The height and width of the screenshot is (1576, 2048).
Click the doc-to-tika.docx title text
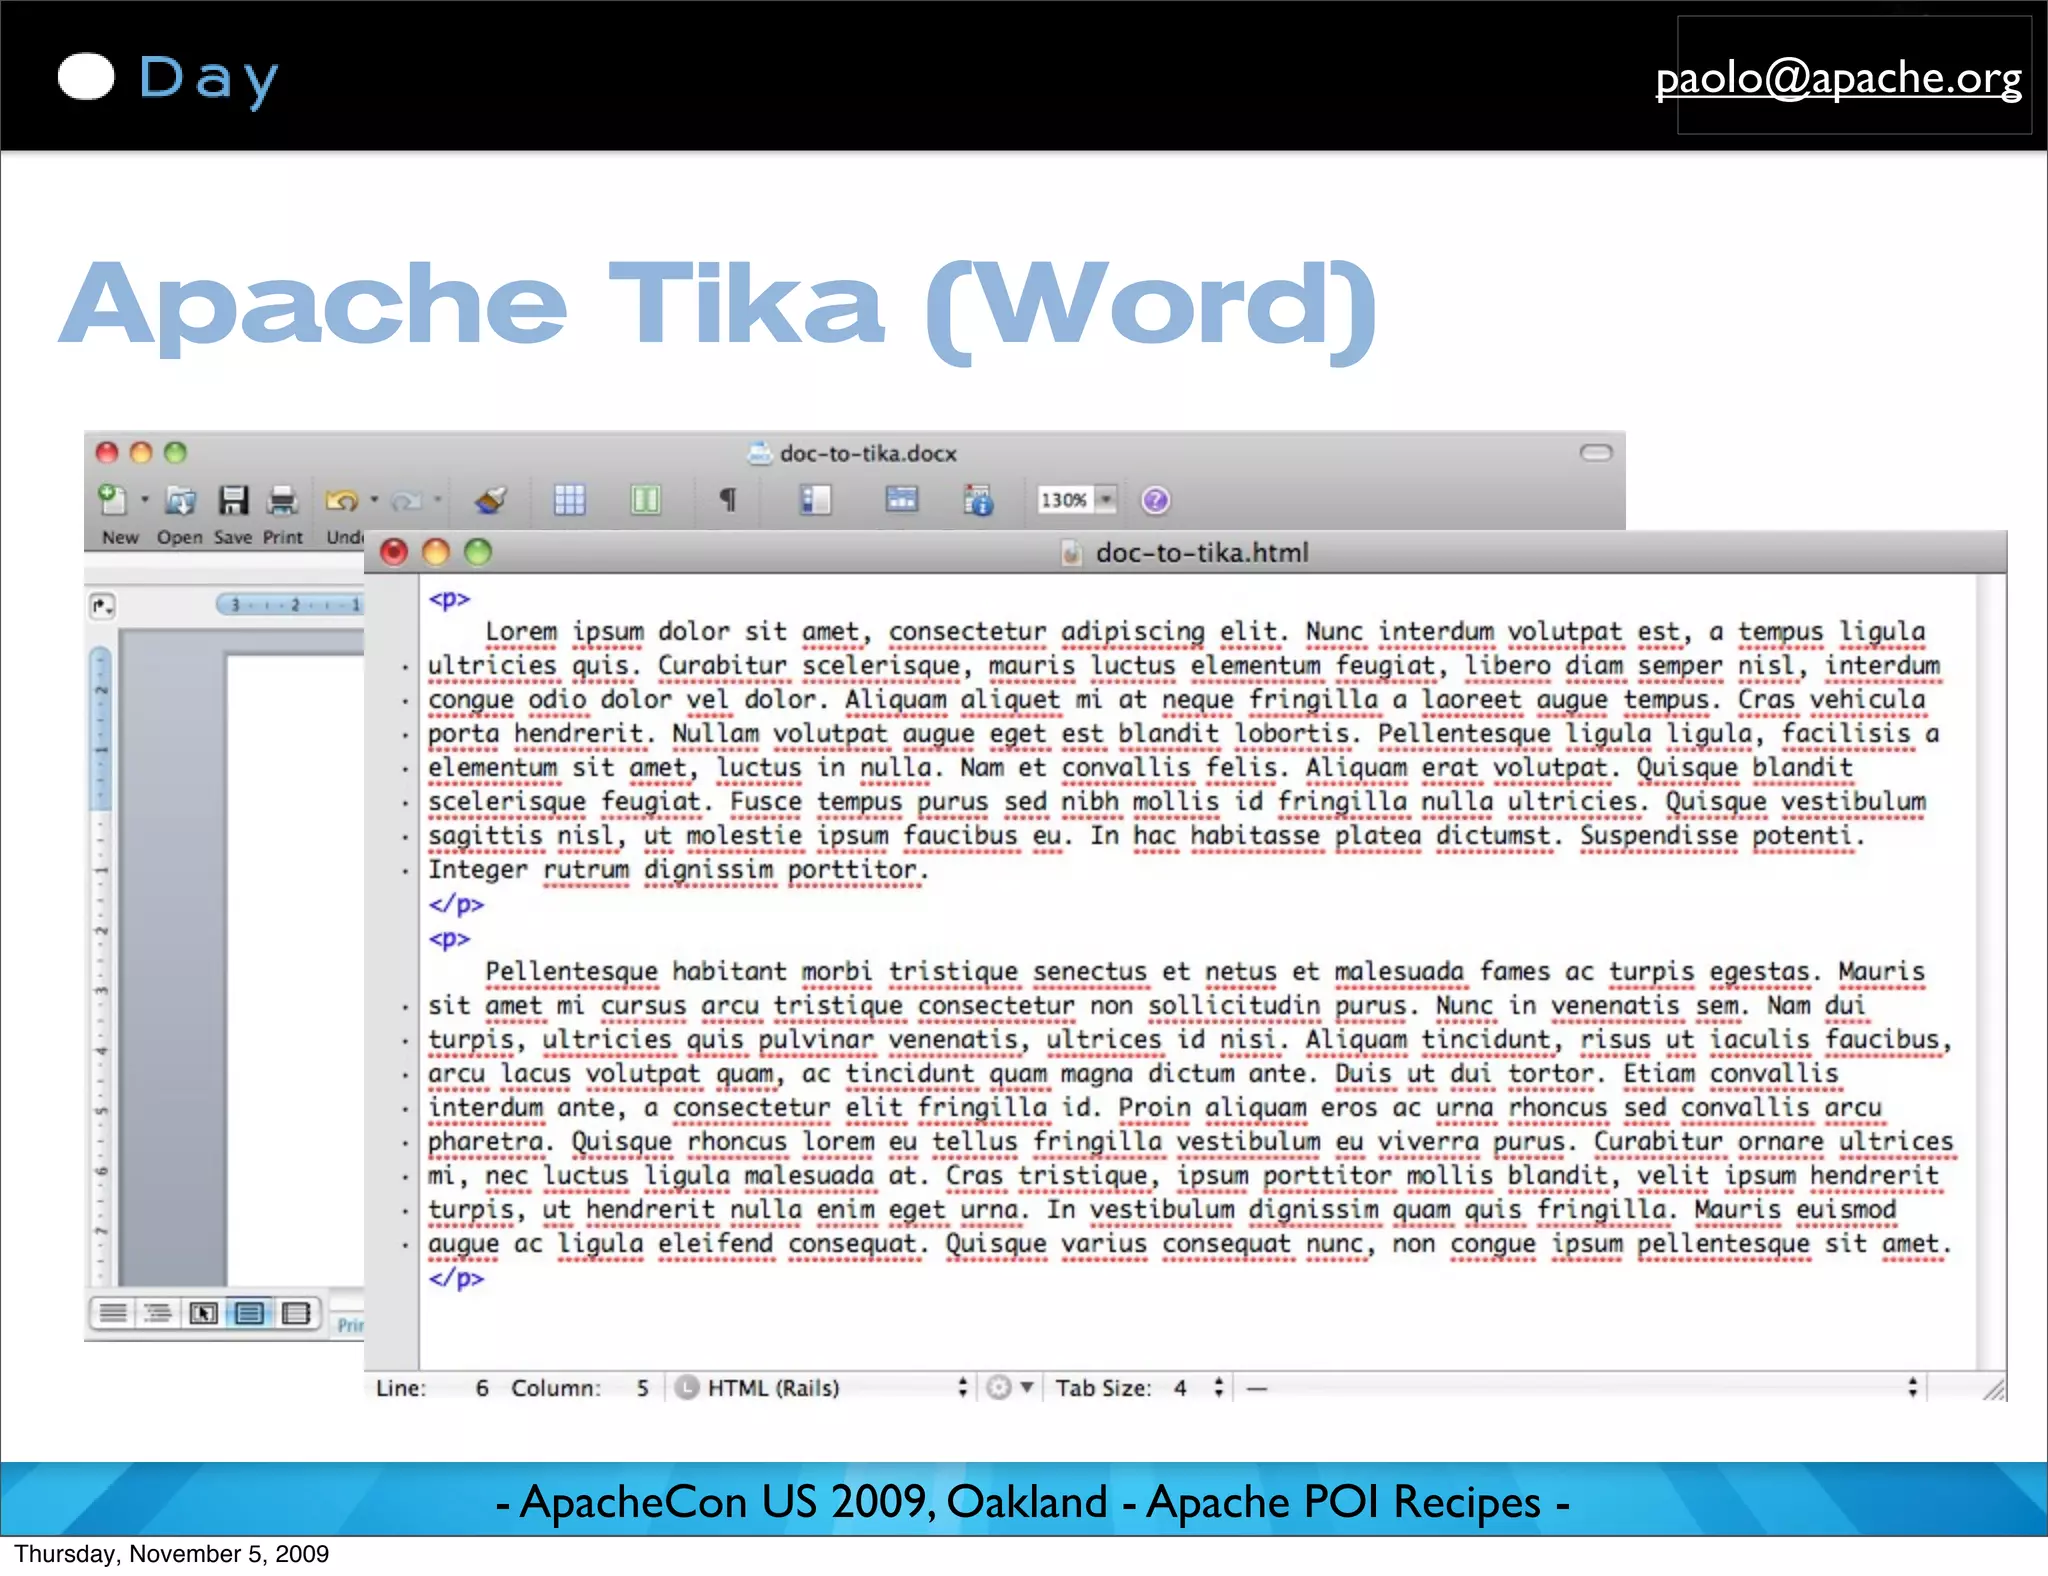coord(868,454)
